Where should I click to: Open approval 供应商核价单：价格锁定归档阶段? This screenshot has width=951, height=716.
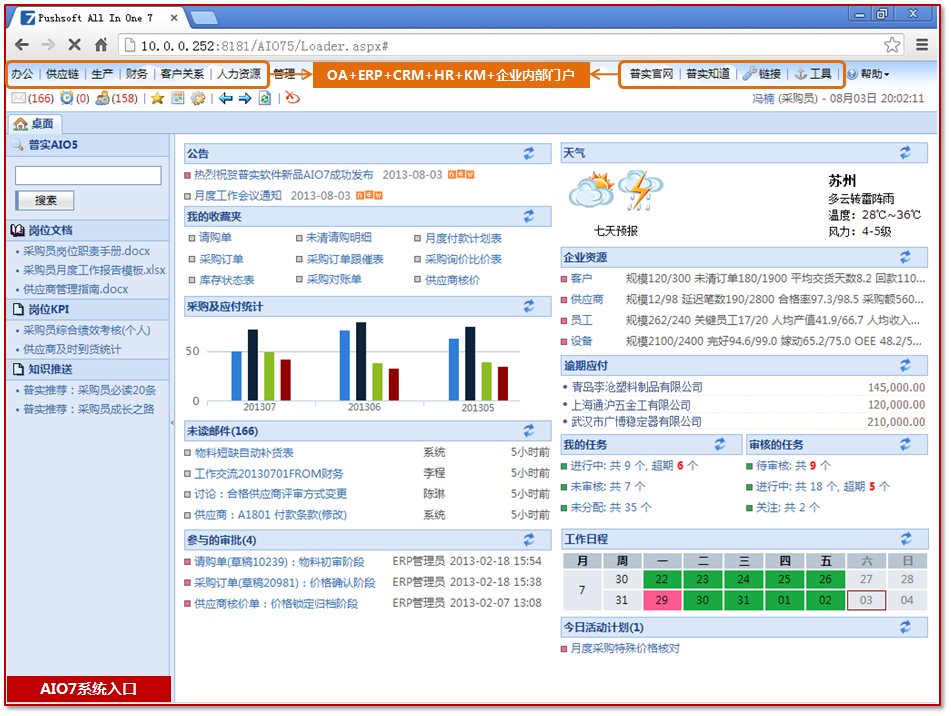(276, 604)
